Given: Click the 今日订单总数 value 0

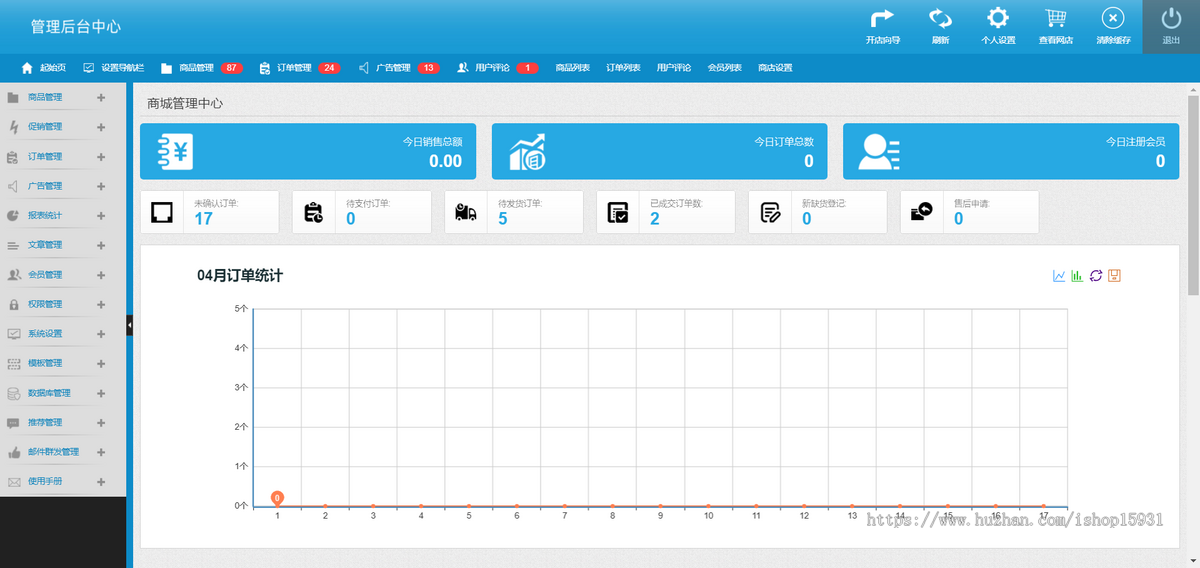Looking at the screenshot, I should 809,161.
